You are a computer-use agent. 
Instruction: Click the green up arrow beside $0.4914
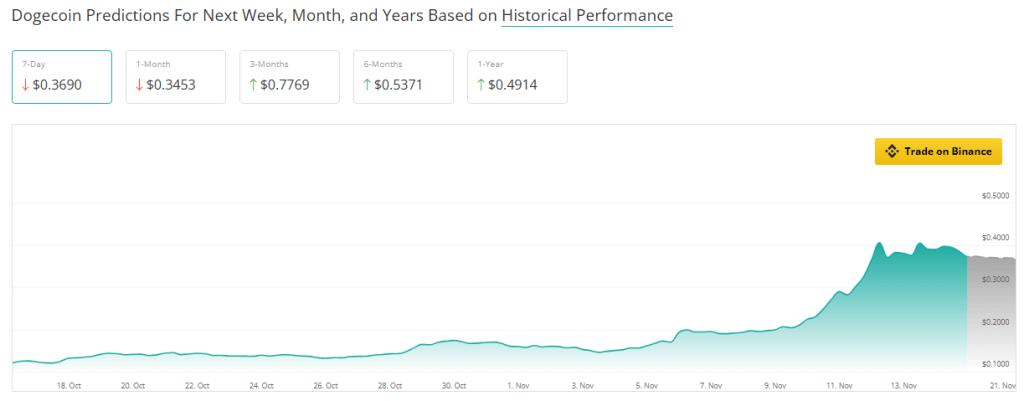point(482,85)
